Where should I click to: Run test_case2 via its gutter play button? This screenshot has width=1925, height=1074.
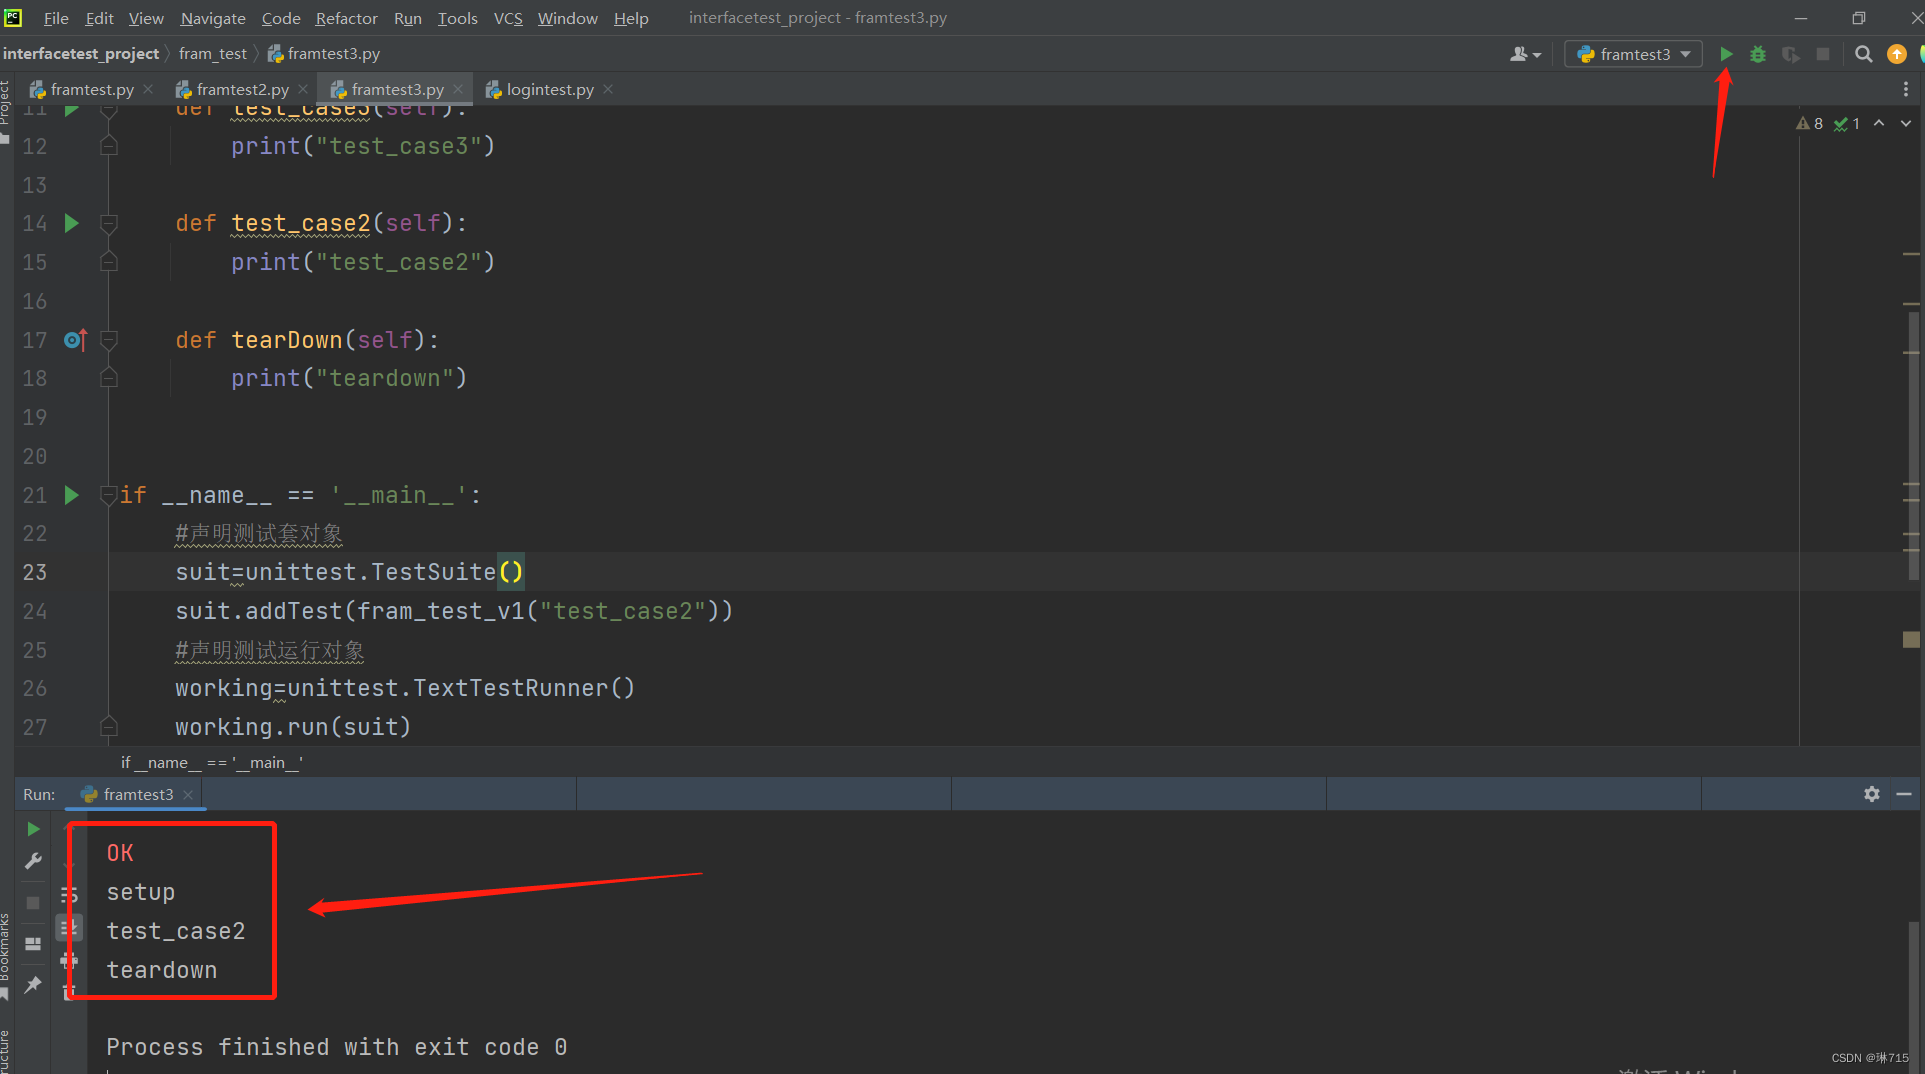[70, 223]
